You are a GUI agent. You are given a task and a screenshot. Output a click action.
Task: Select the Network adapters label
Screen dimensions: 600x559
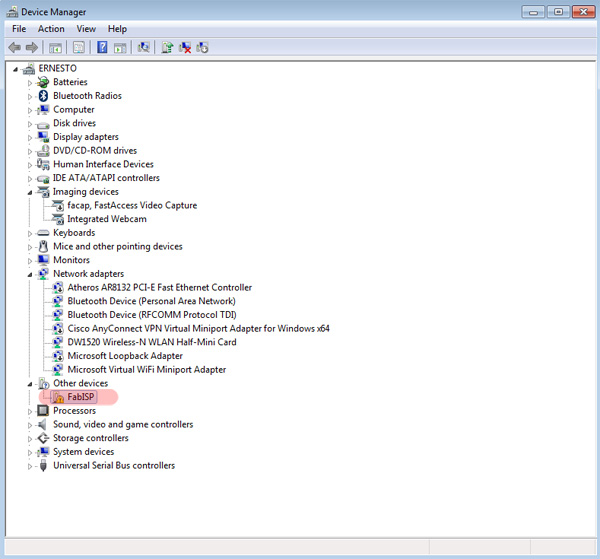88,274
